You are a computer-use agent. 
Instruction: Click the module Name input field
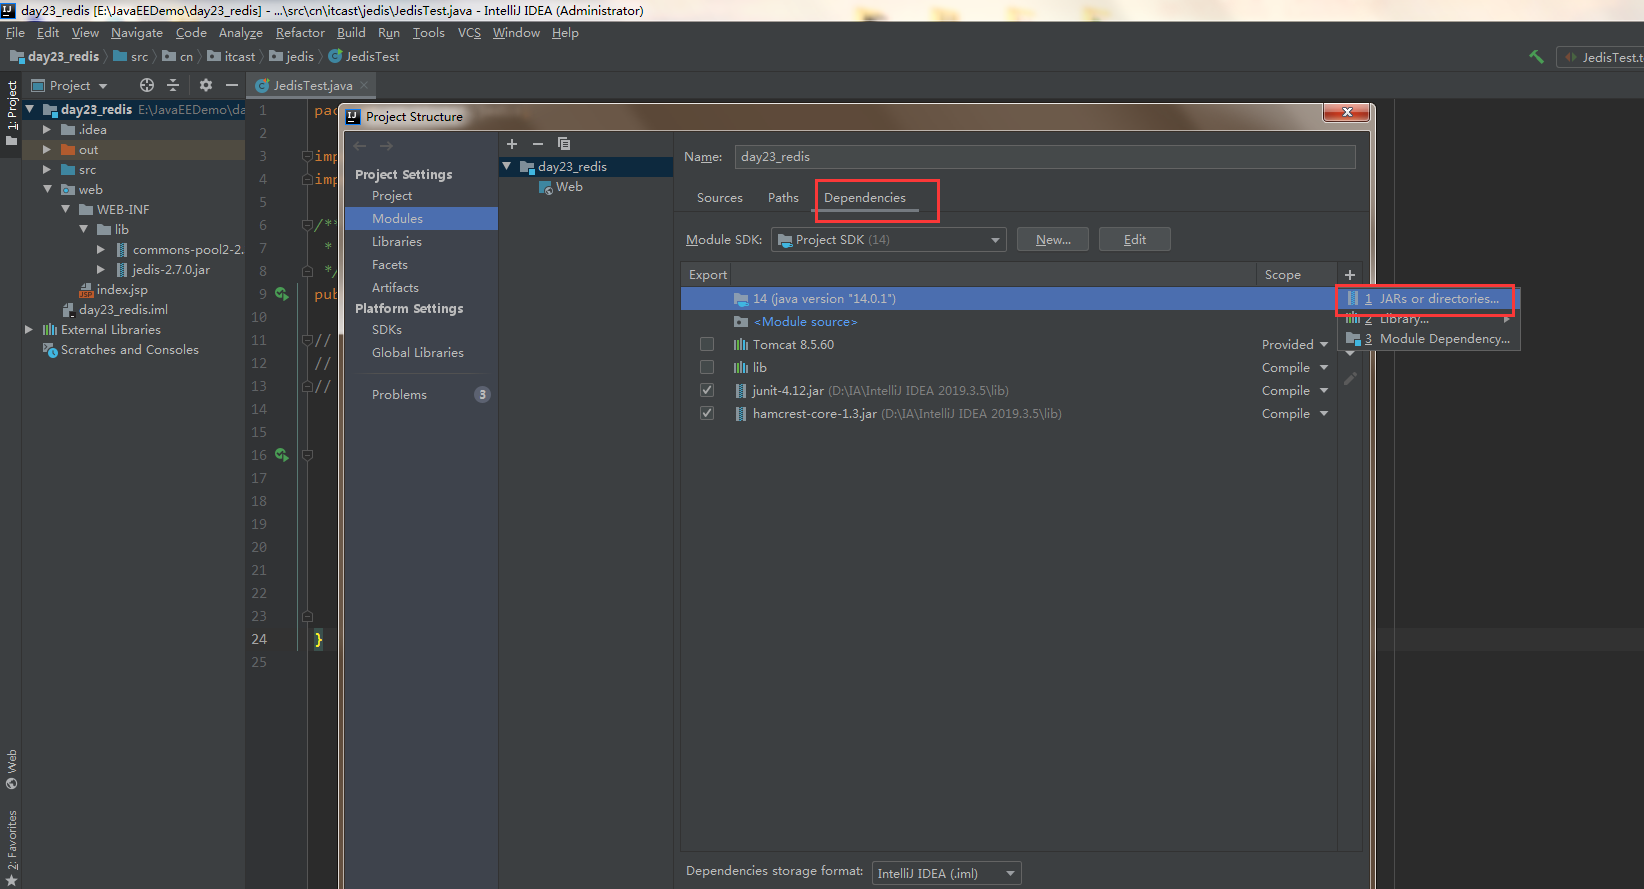(1045, 157)
